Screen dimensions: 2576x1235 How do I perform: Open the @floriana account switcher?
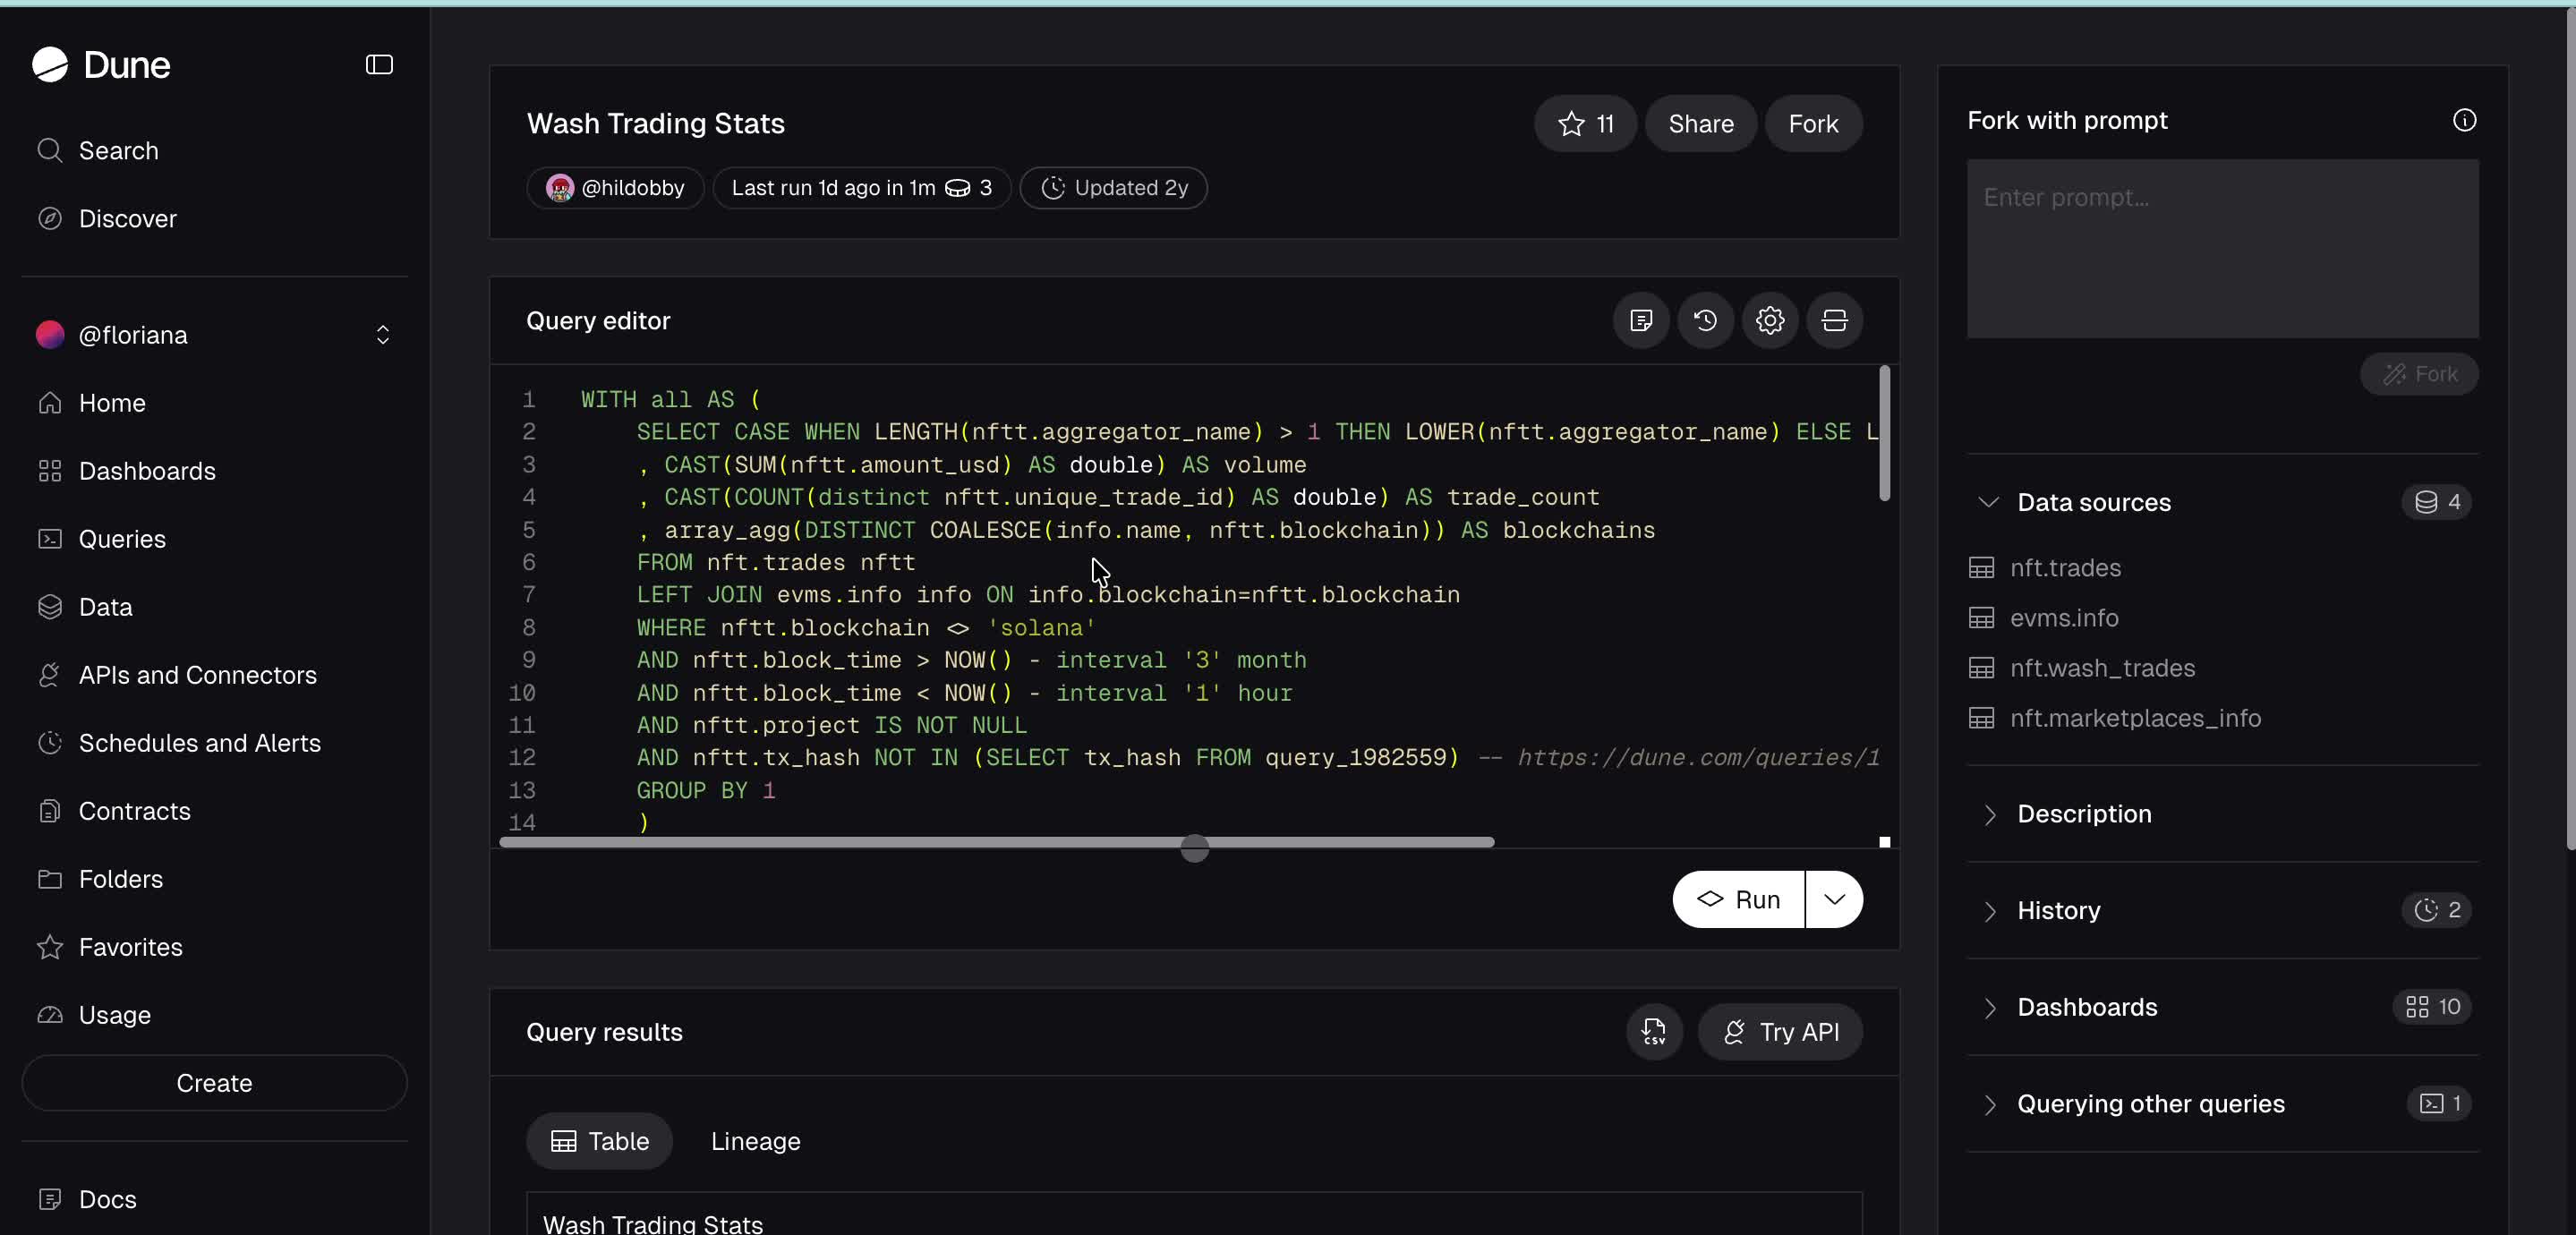(215, 335)
